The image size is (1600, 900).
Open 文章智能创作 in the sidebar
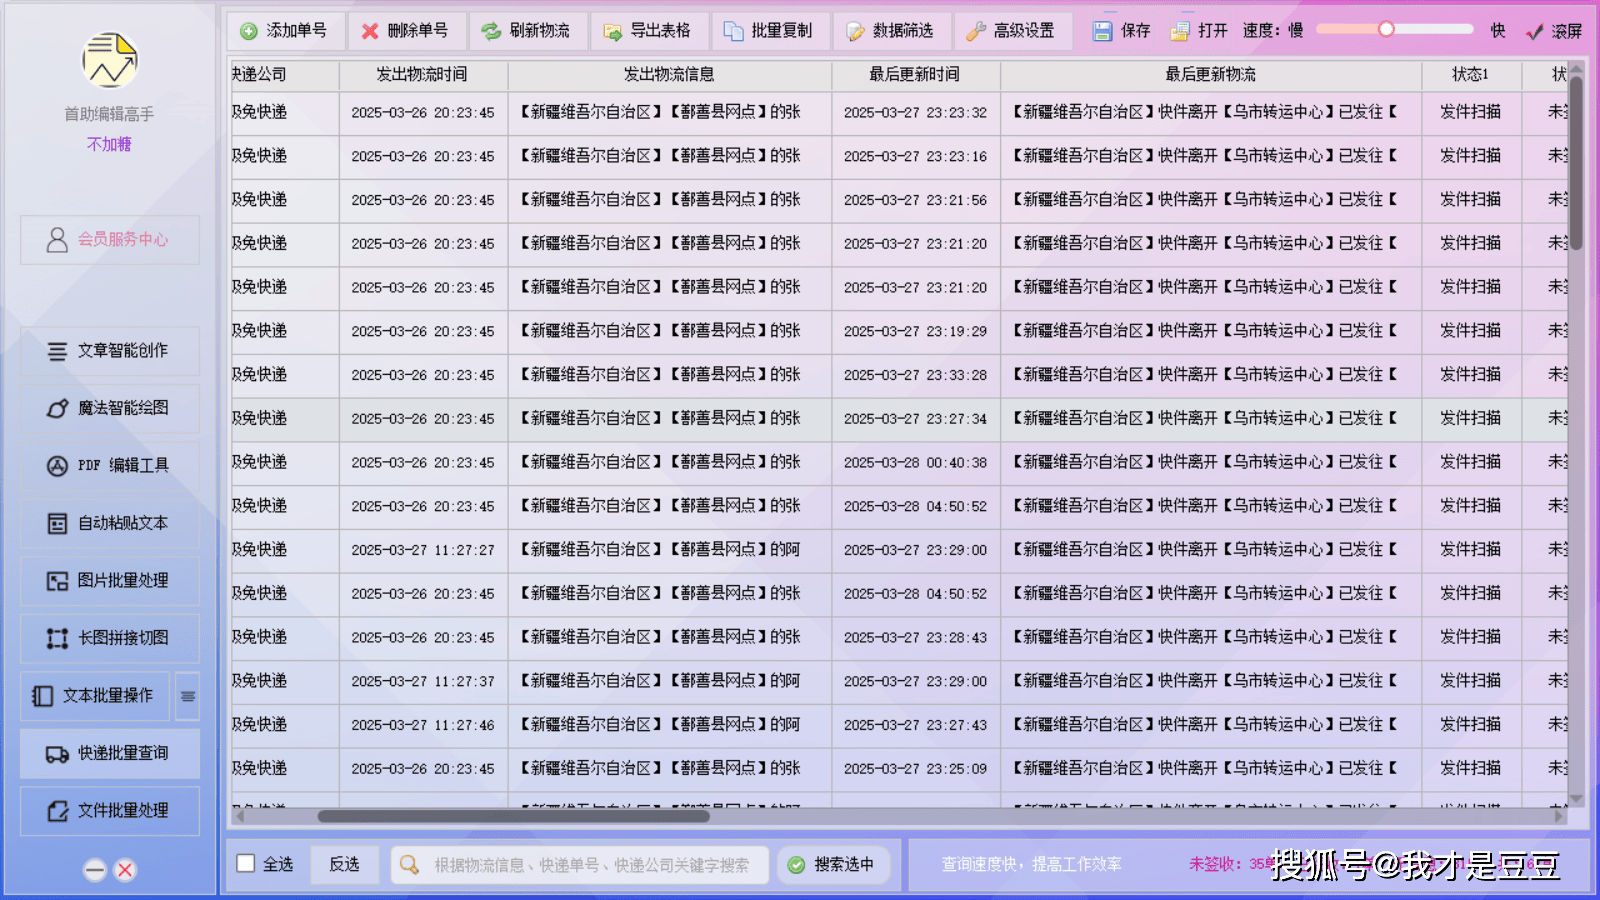tap(110, 351)
